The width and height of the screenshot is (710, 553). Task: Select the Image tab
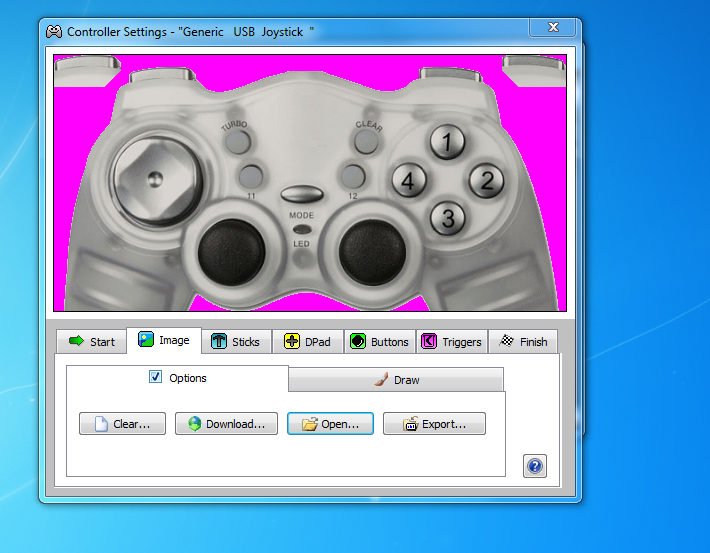pos(164,340)
